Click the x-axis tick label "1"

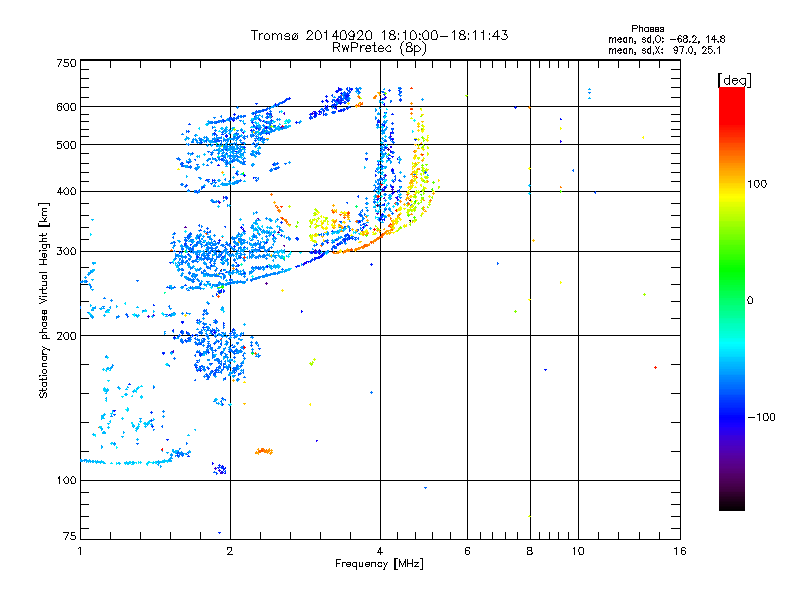pos(80,551)
